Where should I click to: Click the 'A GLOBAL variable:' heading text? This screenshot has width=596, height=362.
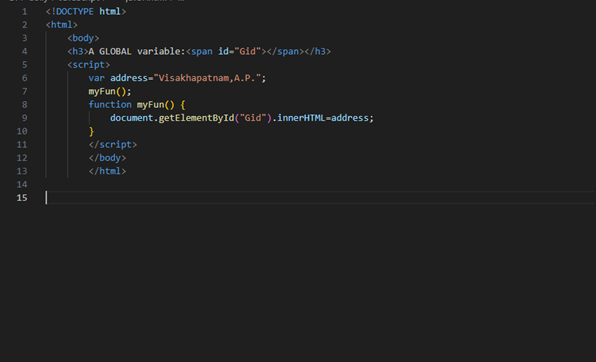pyautogui.click(x=137, y=52)
